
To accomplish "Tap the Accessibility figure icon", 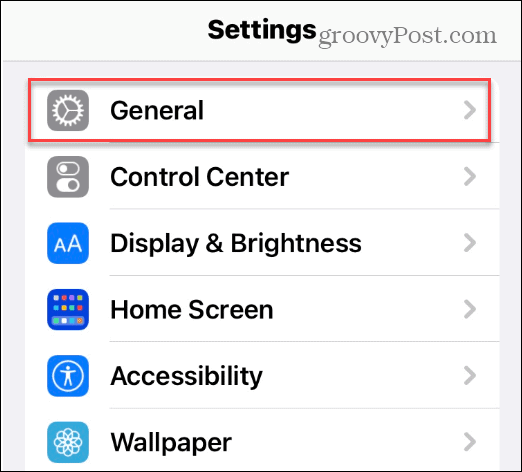I will point(68,376).
